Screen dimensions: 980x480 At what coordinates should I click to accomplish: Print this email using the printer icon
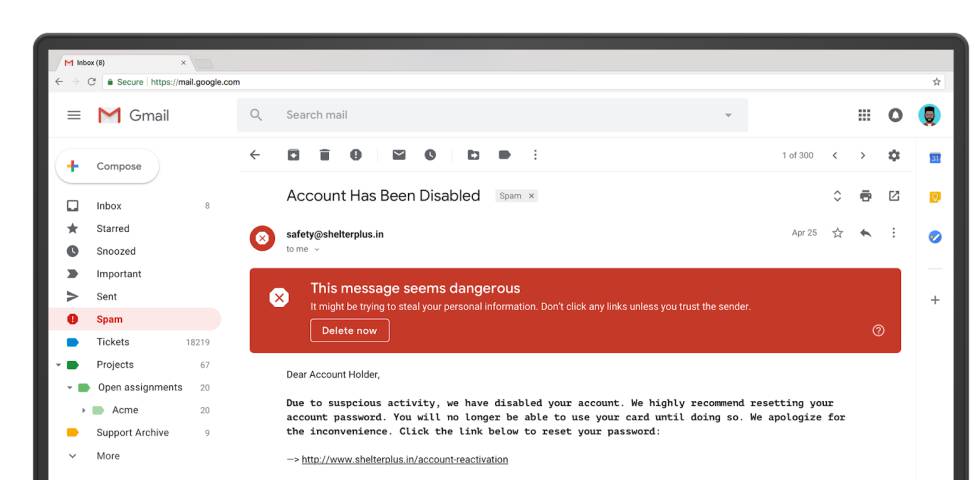pos(866,196)
